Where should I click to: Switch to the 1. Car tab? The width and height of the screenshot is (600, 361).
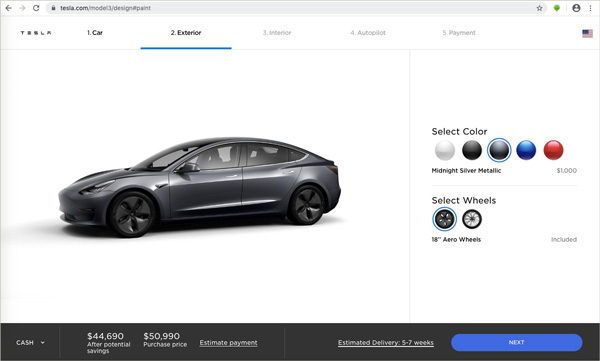point(95,33)
